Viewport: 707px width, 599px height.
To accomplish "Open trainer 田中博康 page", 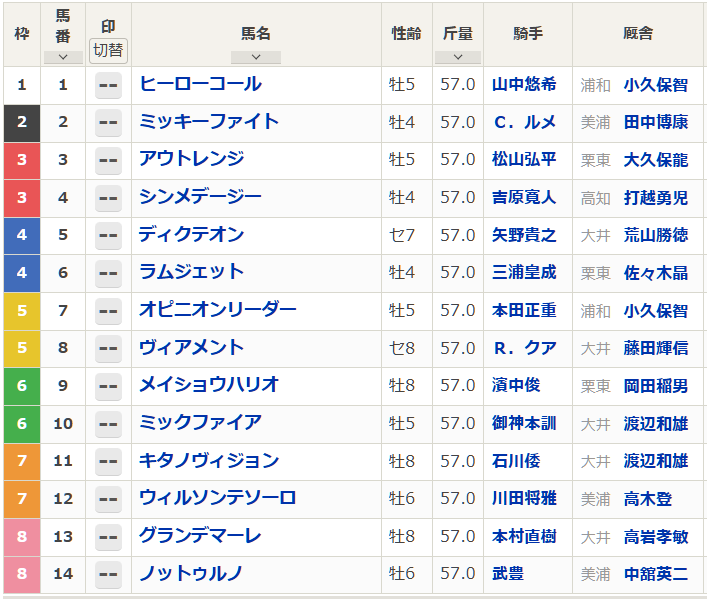I will click(x=656, y=122).
